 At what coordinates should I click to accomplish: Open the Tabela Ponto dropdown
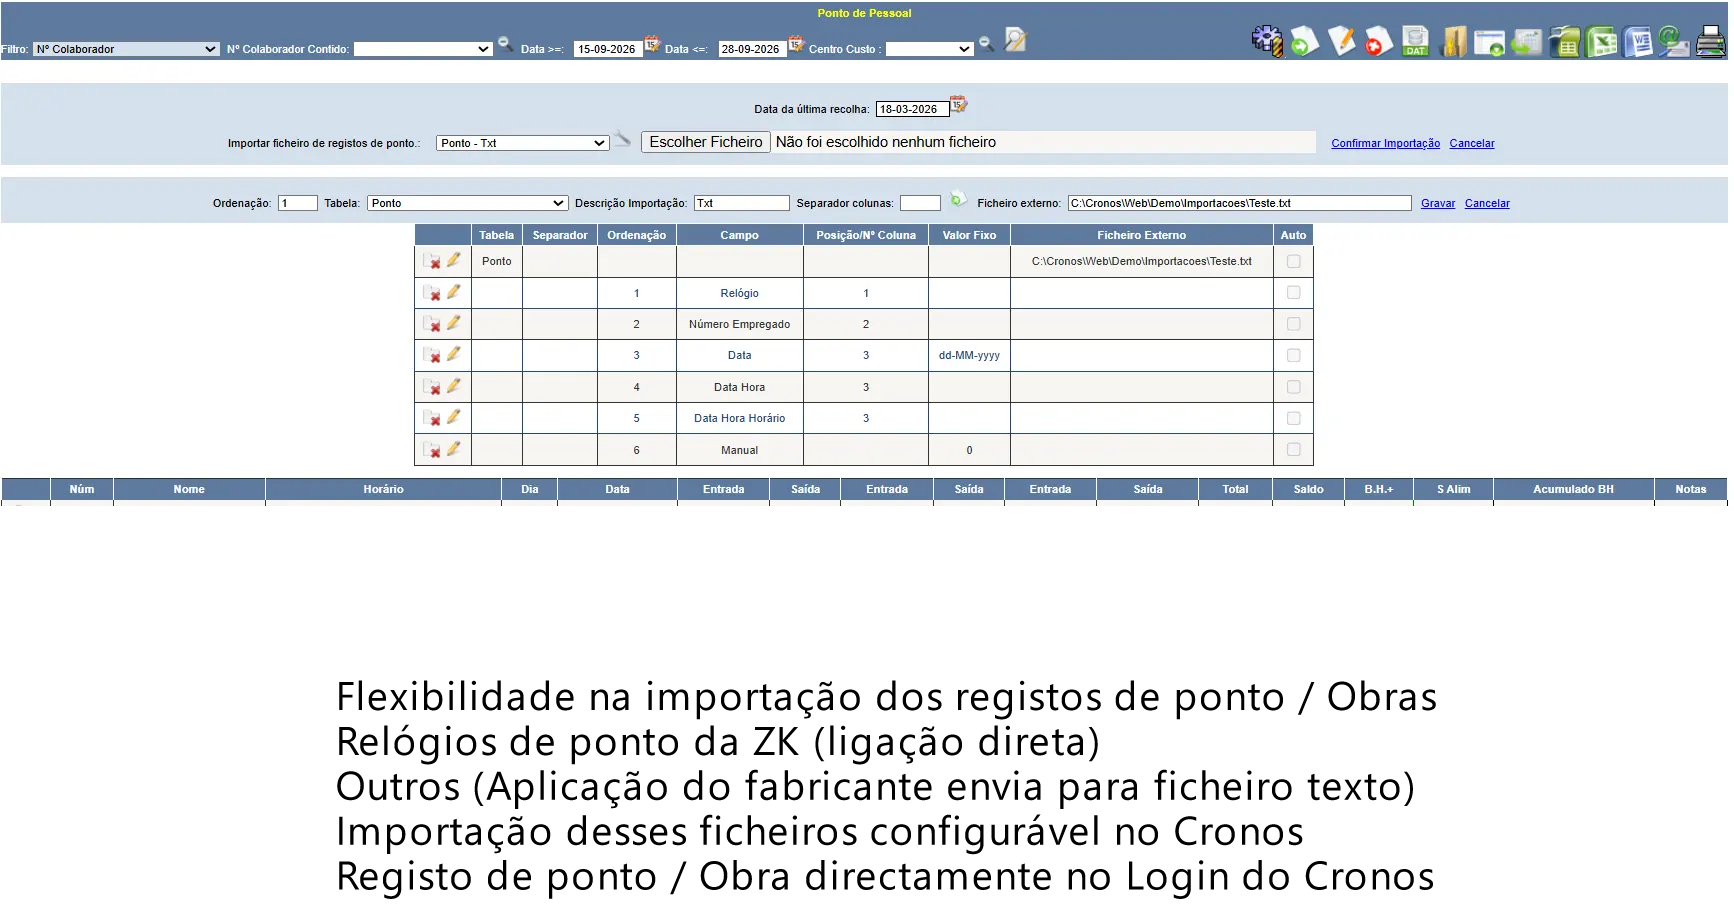467,203
